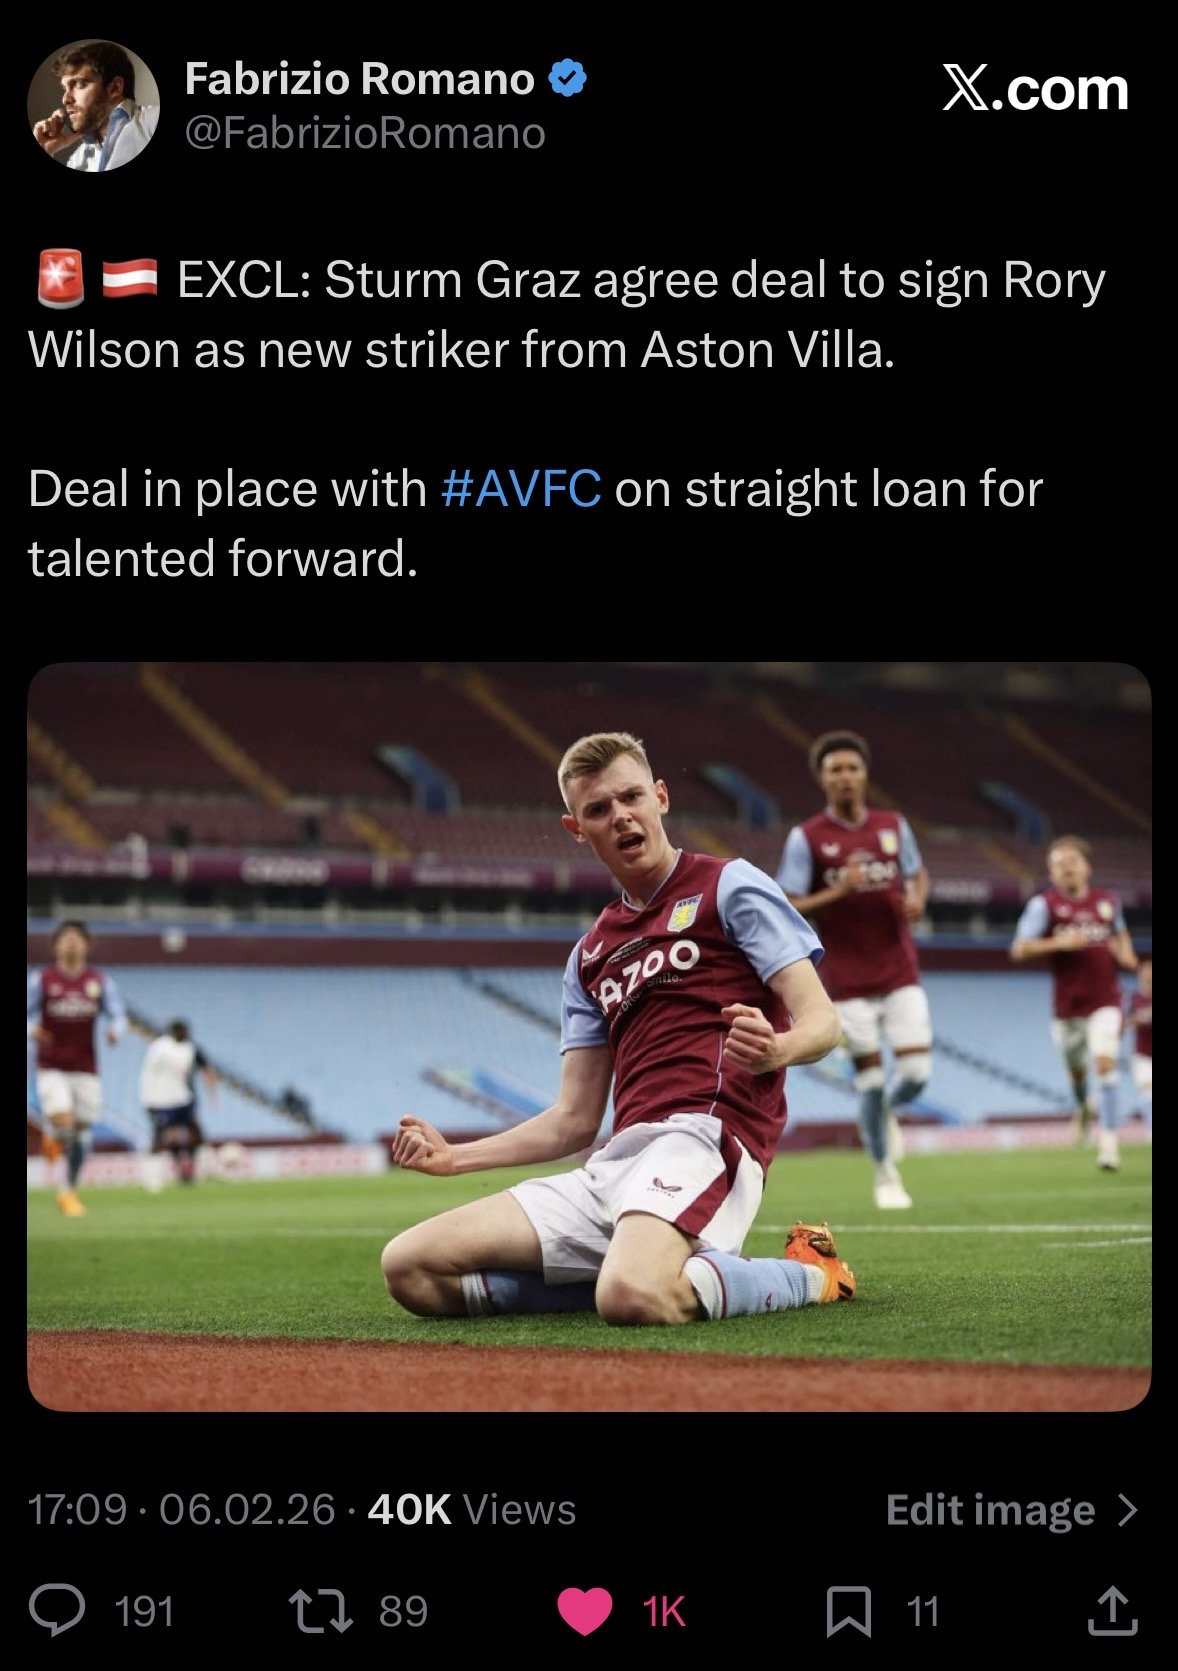The height and width of the screenshot is (1671, 1178).
Task: Tap the reply speech bubble icon
Action: (57, 1610)
